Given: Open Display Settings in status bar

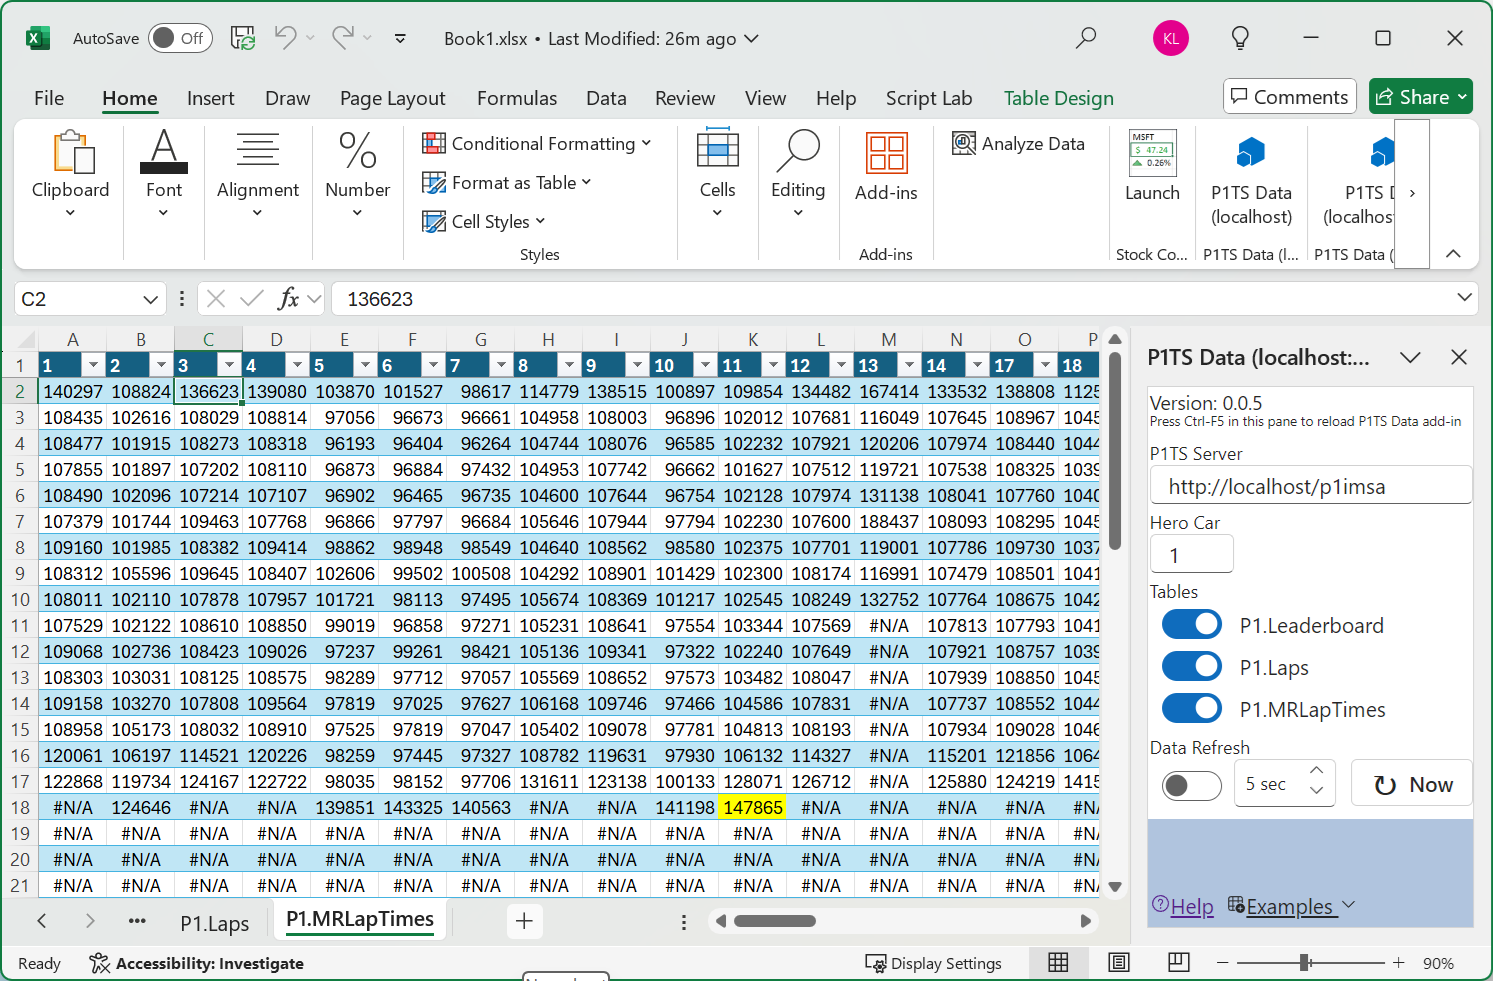Looking at the screenshot, I should click(x=933, y=963).
